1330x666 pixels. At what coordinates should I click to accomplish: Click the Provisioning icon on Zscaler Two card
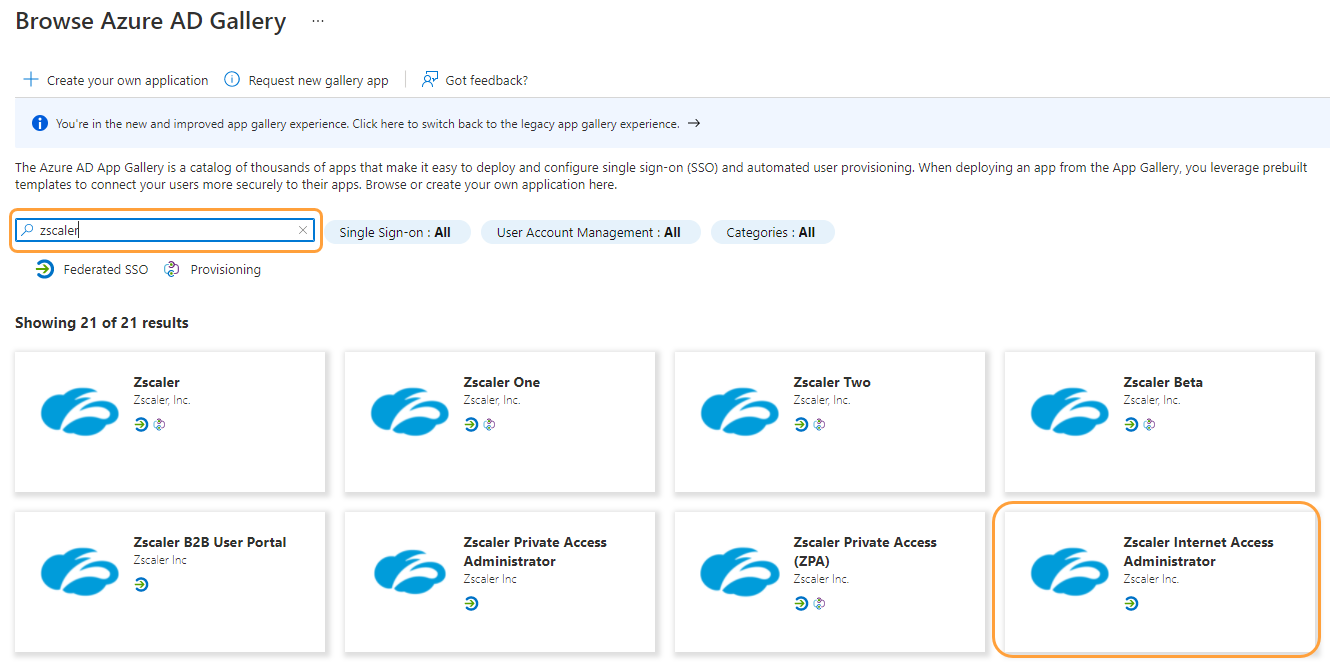coord(819,424)
